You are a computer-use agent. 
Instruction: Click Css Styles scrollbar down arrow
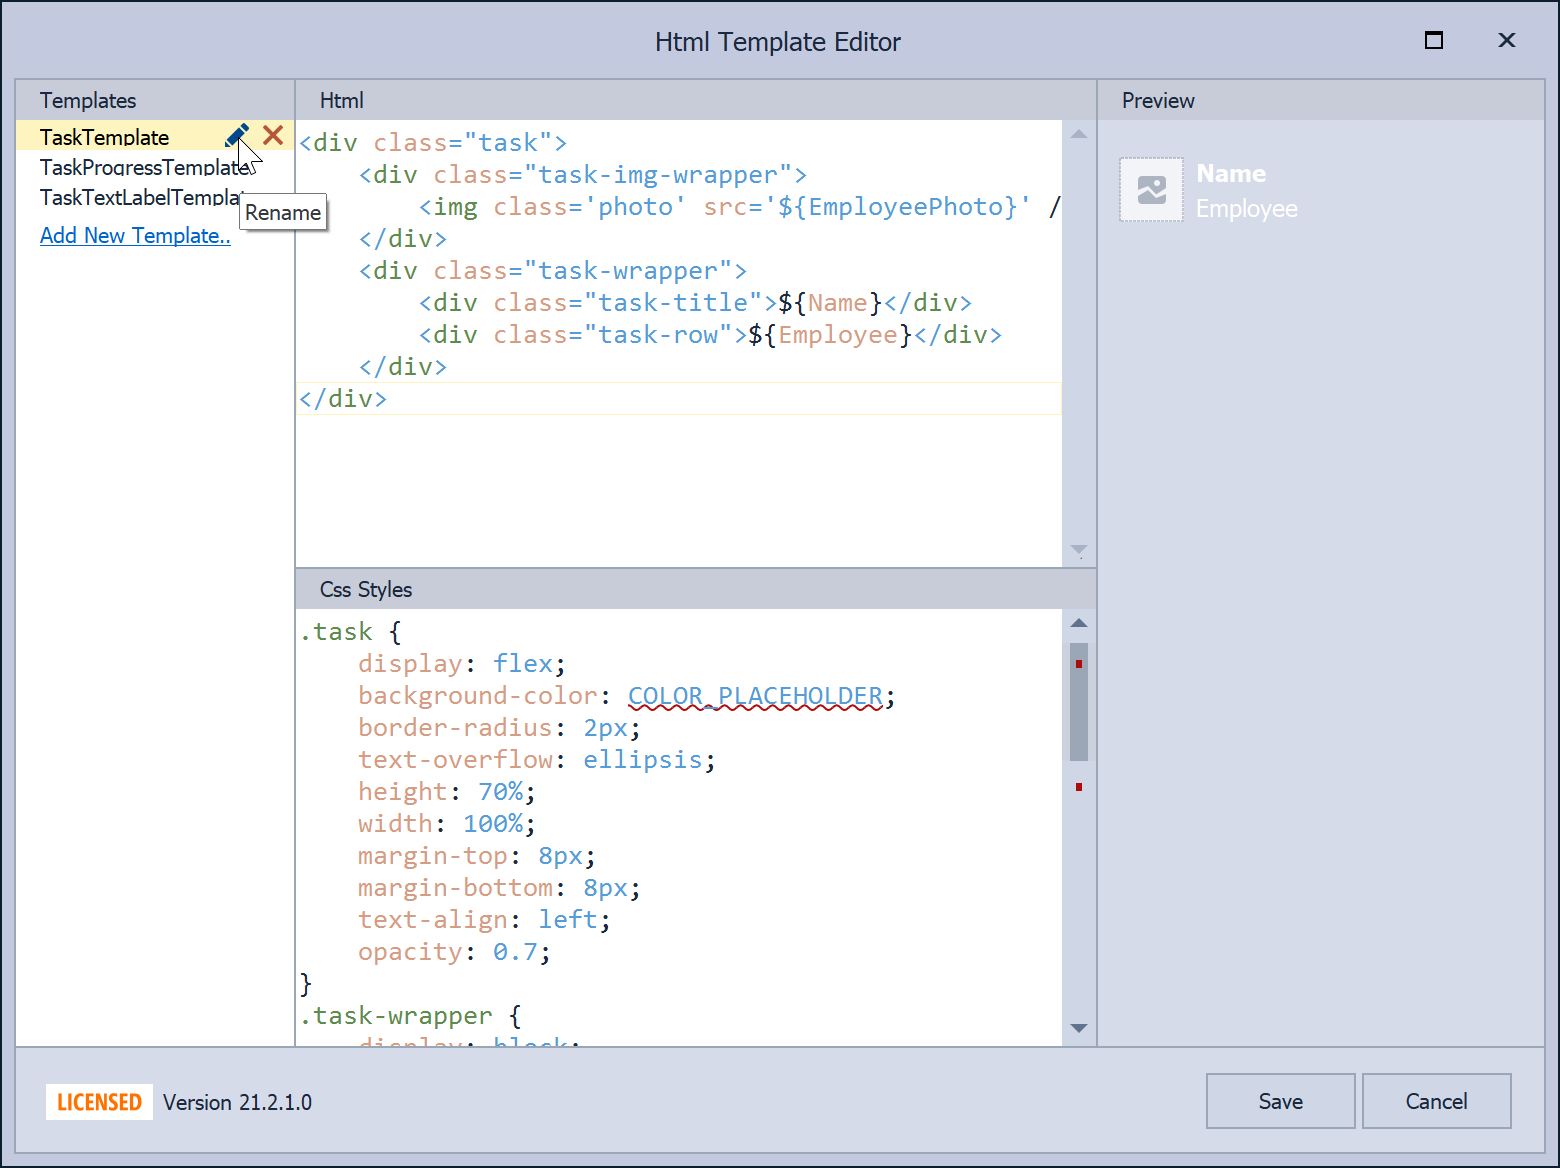pyautogui.click(x=1078, y=1028)
